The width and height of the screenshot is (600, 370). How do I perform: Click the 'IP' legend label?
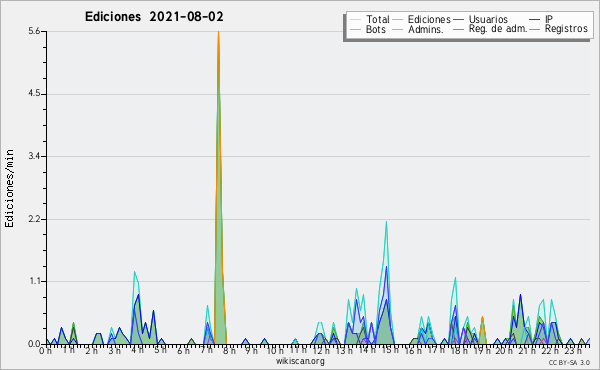click(549, 19)
